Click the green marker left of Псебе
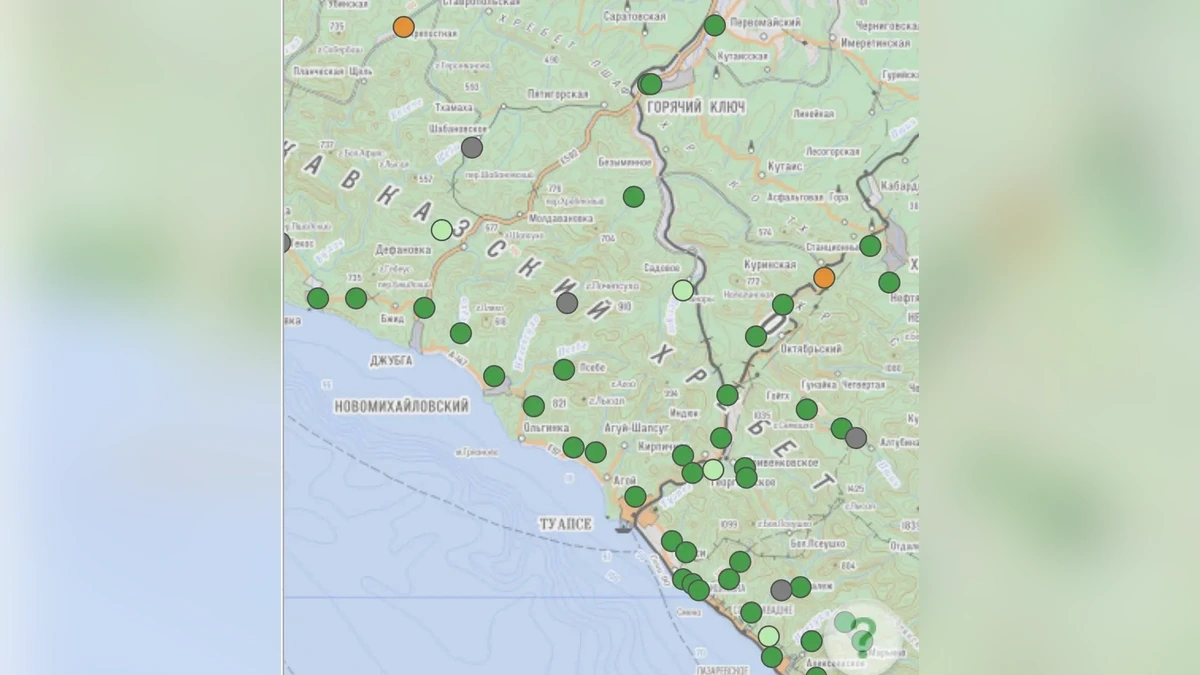The height and width of the screenshot is (675, 1200). (564, 370)
